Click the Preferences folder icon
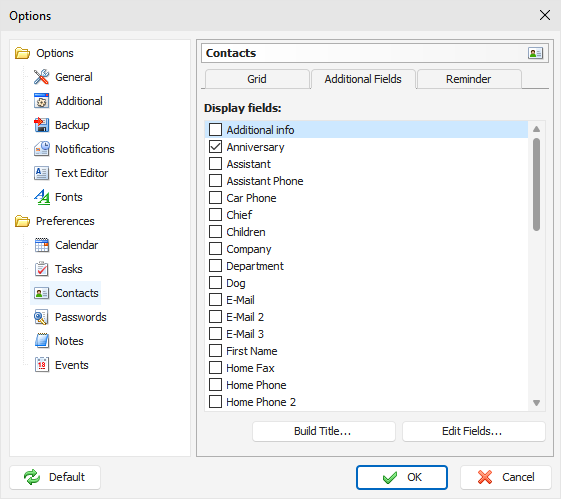The height and width of the screenshot is (499, 561). pos(22,221)
